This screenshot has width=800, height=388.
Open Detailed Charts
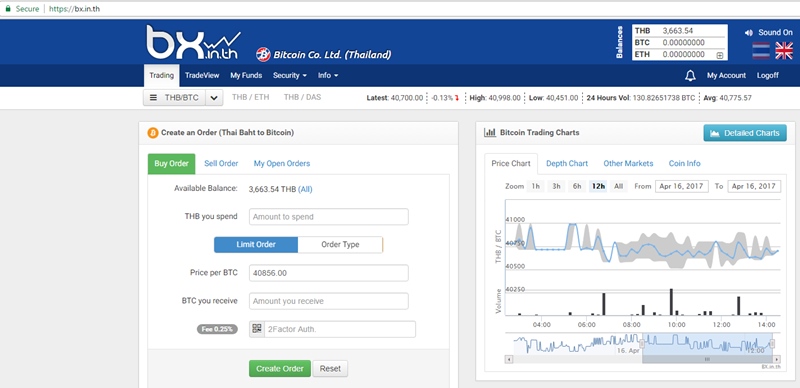[x=745, y=133]
